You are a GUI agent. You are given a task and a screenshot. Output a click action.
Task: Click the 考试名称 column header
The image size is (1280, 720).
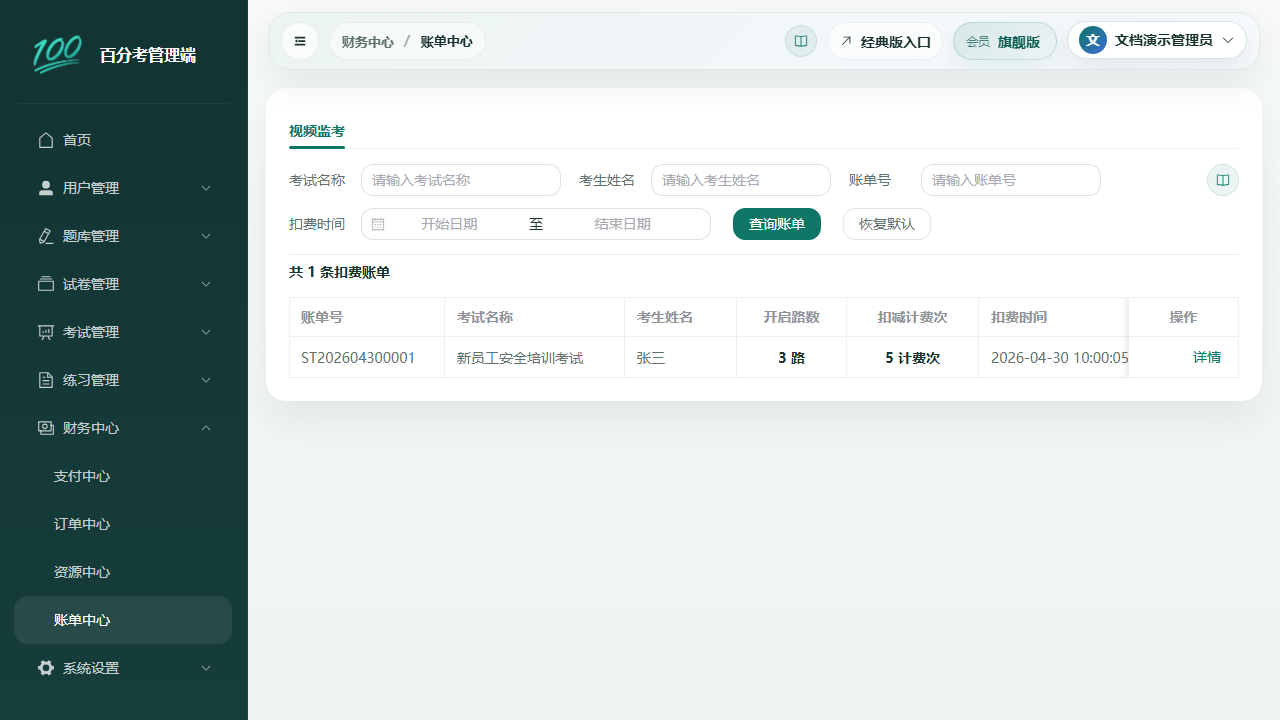point(535,317)
